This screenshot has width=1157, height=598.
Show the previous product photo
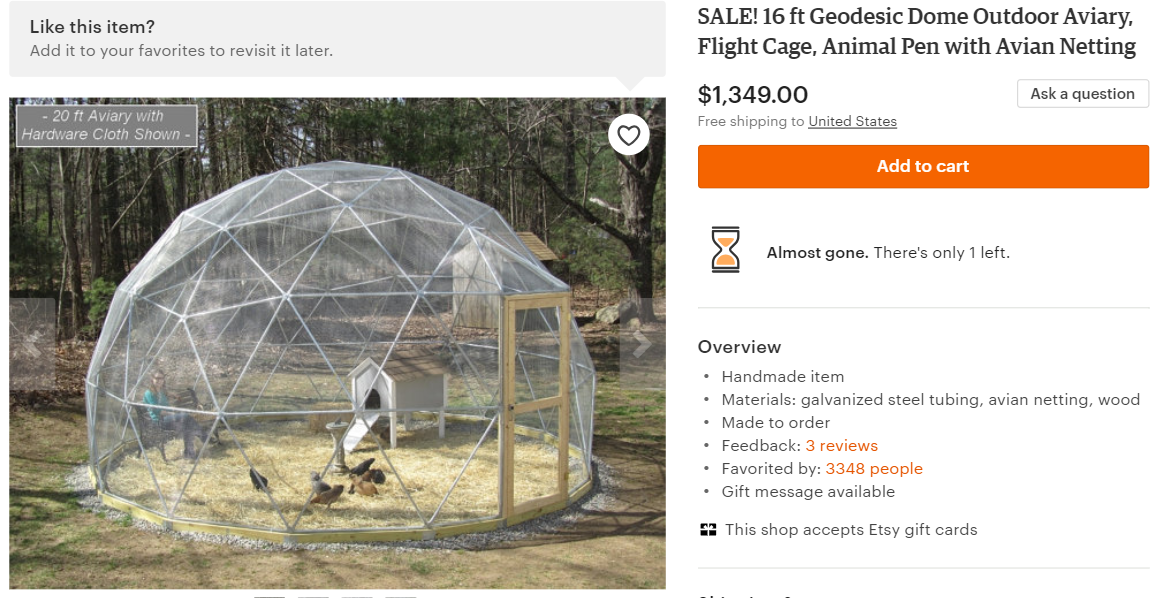point(32,344)
